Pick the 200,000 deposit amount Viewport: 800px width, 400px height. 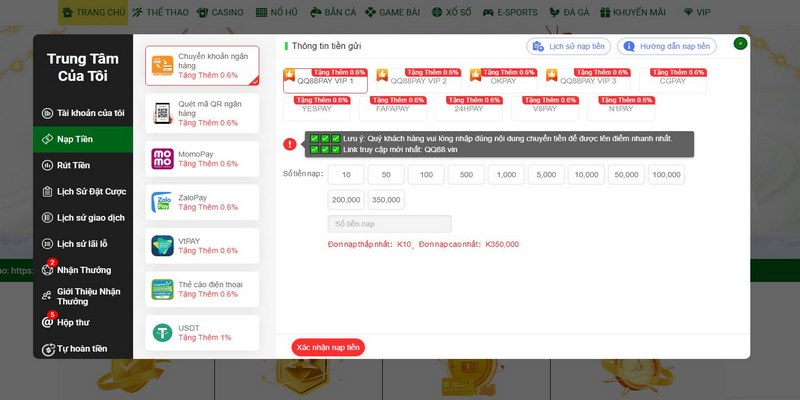tap(346, 200)
